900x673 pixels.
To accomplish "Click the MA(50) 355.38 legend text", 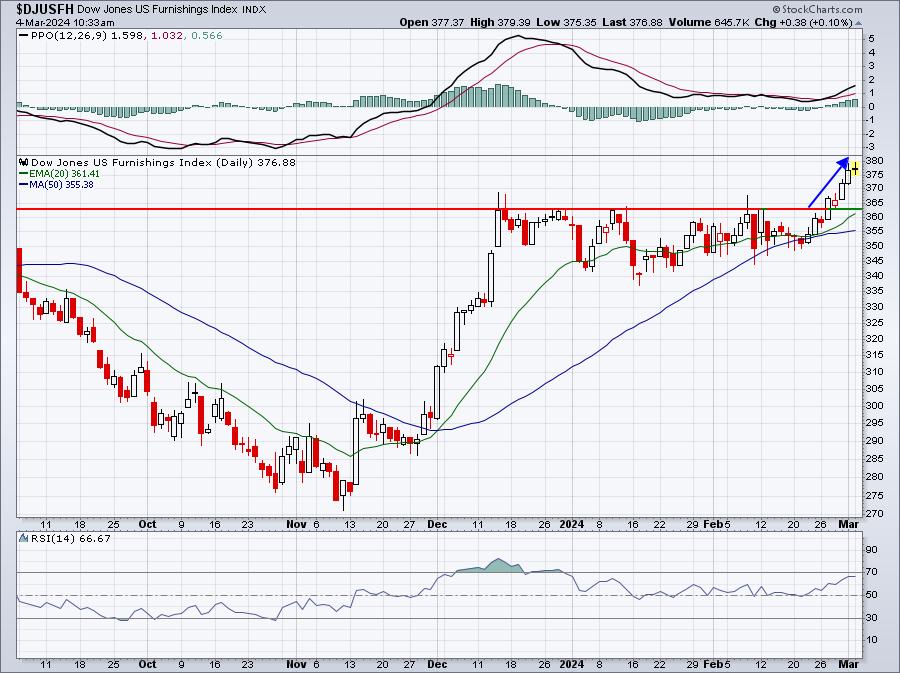I will (61, 185).
